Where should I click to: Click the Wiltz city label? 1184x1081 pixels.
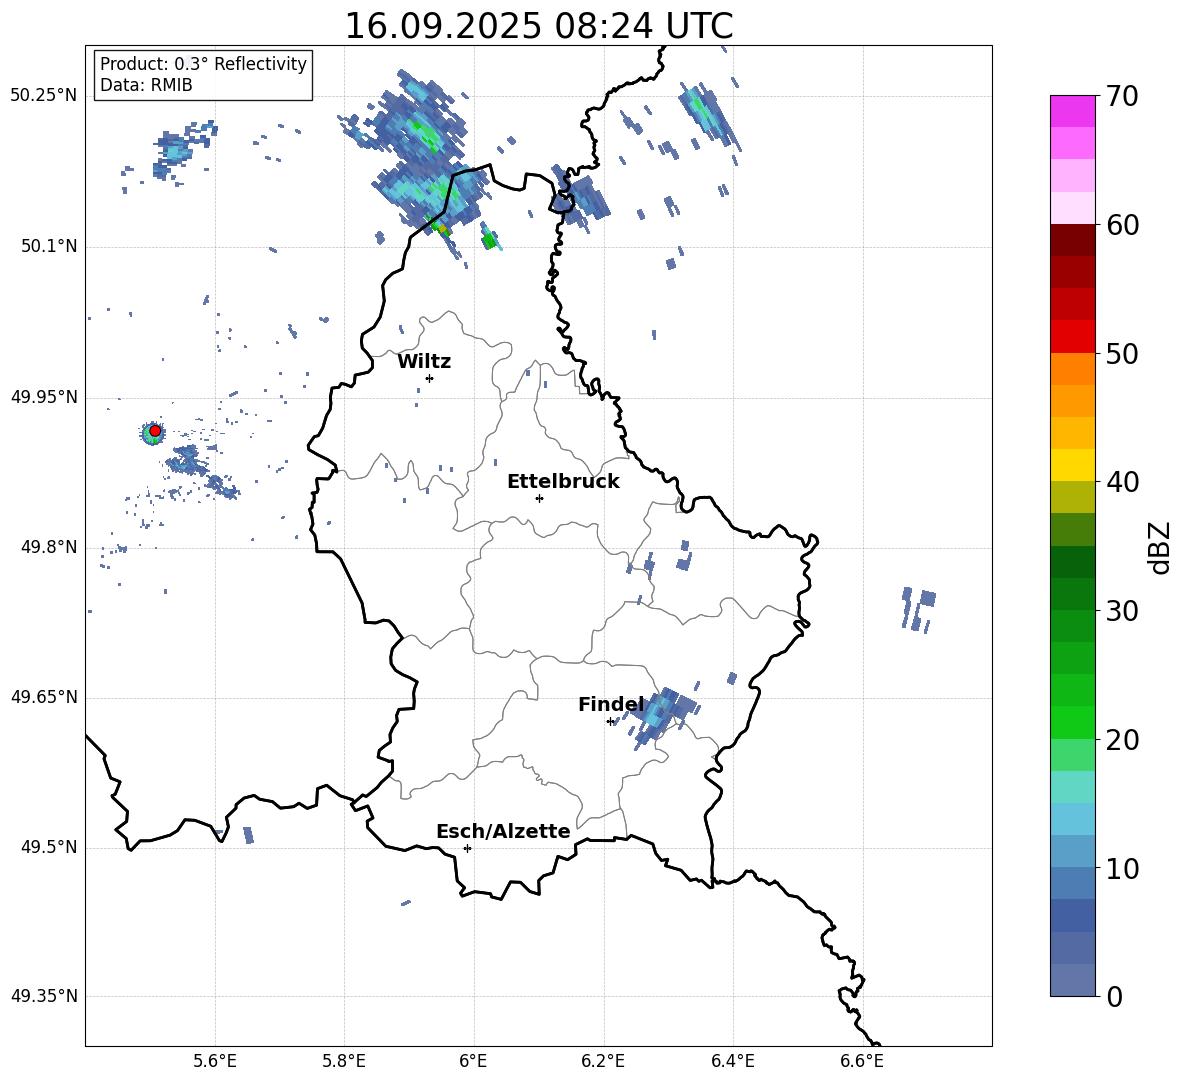click(x=424, y=362)
